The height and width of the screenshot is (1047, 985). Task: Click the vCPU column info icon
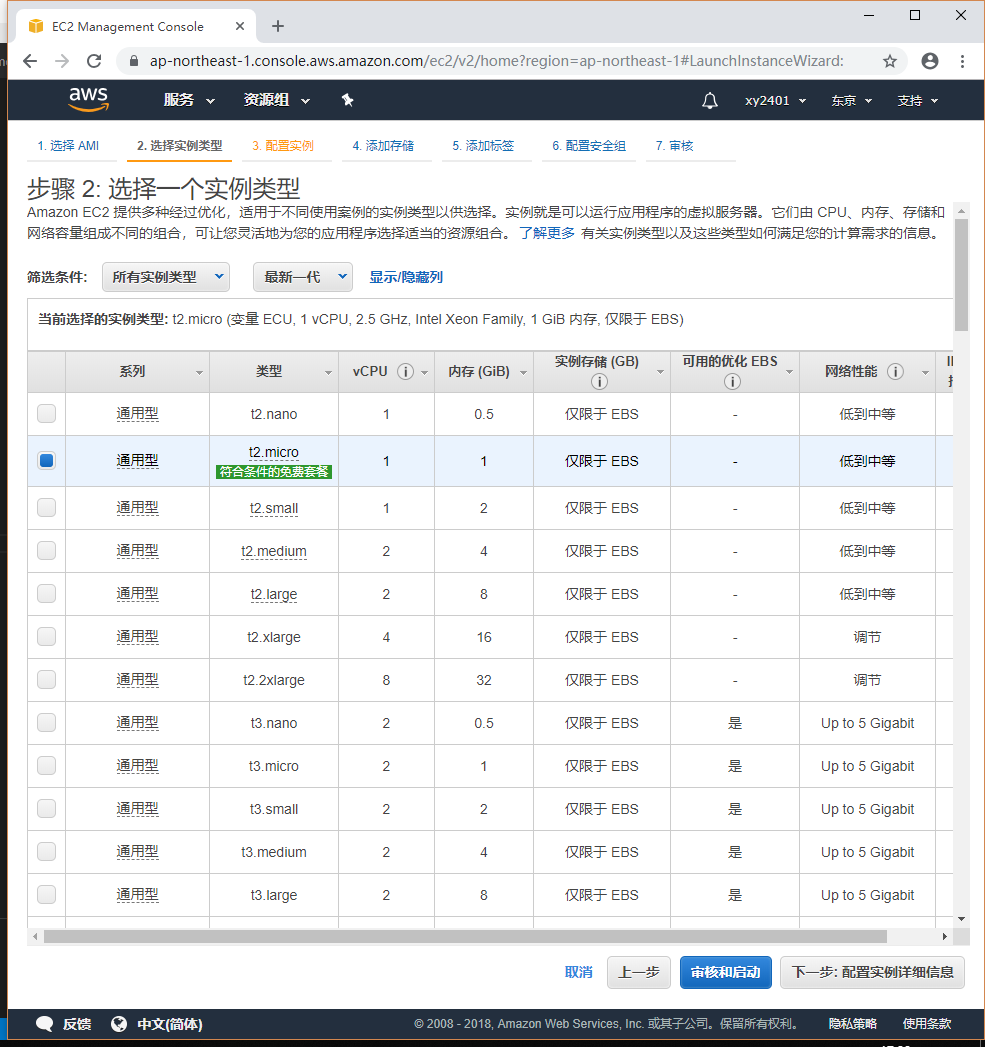405,371
